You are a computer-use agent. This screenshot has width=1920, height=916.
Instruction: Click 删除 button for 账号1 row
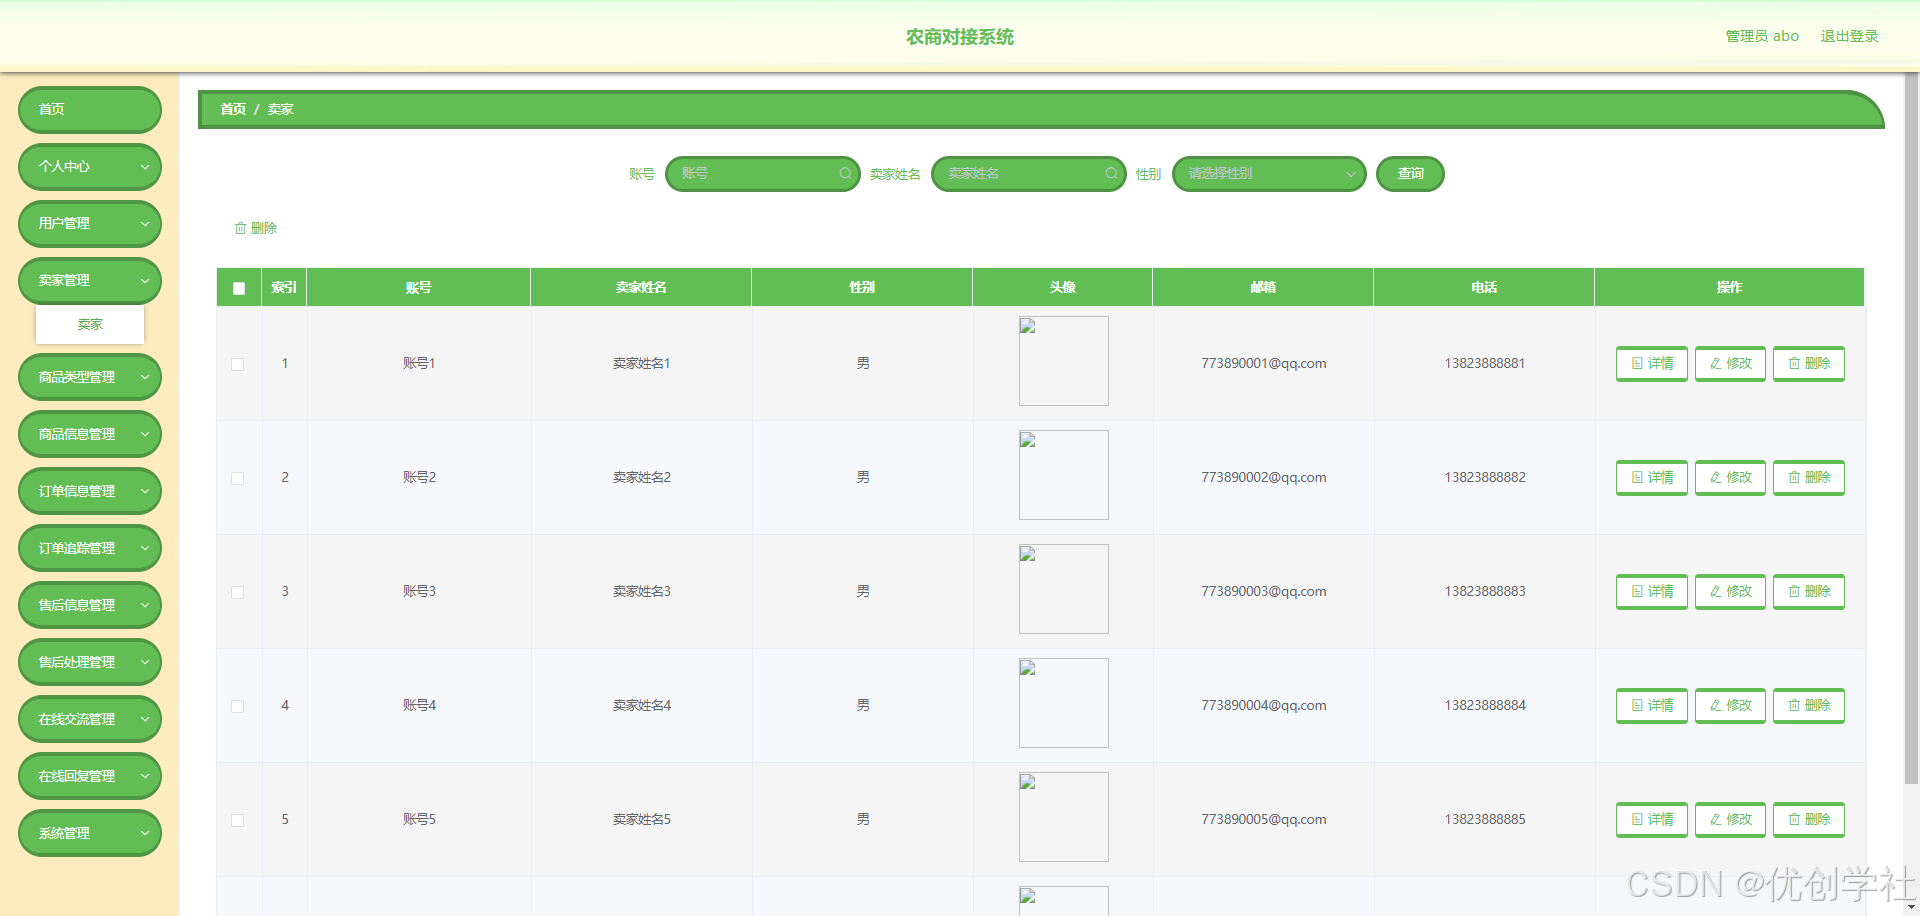point(1809,364)
